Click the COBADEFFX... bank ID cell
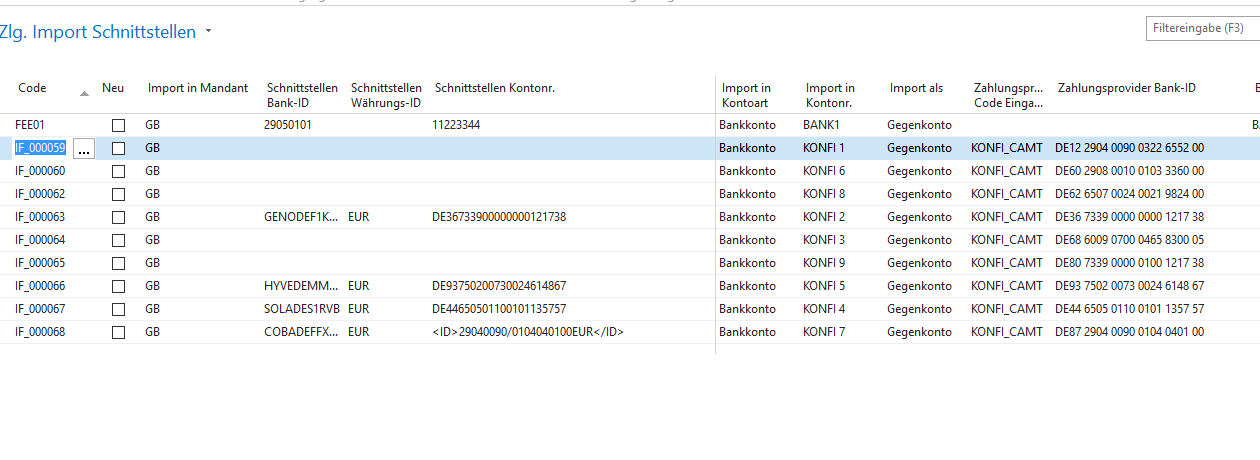The width and height of the screenshot is (1260, 460). click(301, 332)
